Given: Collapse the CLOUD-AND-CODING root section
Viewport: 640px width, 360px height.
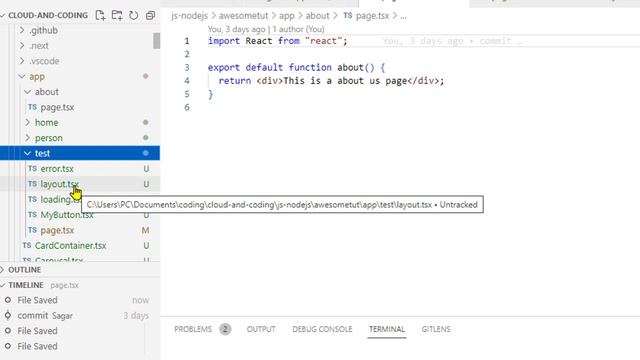Looking at the screenshot, I should (x=3, y=16).
